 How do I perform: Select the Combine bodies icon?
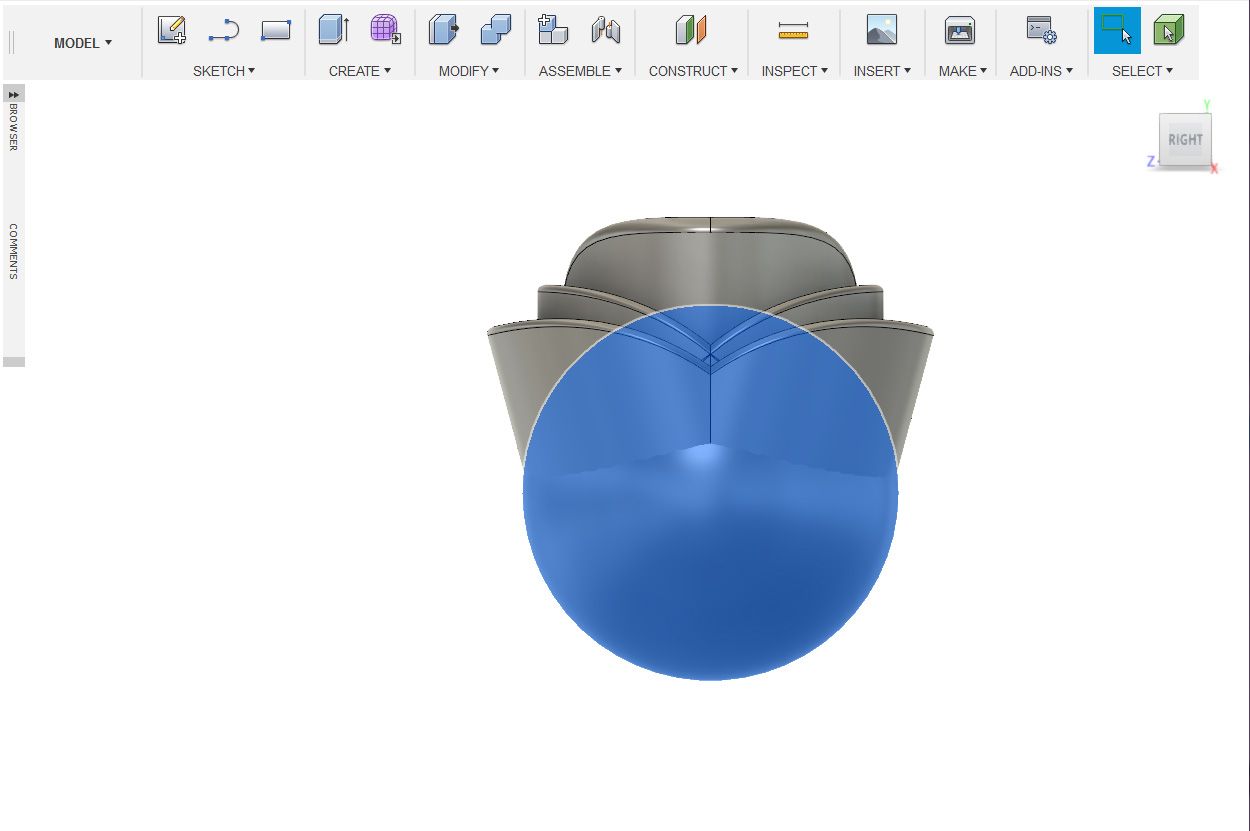pos(495,30)
